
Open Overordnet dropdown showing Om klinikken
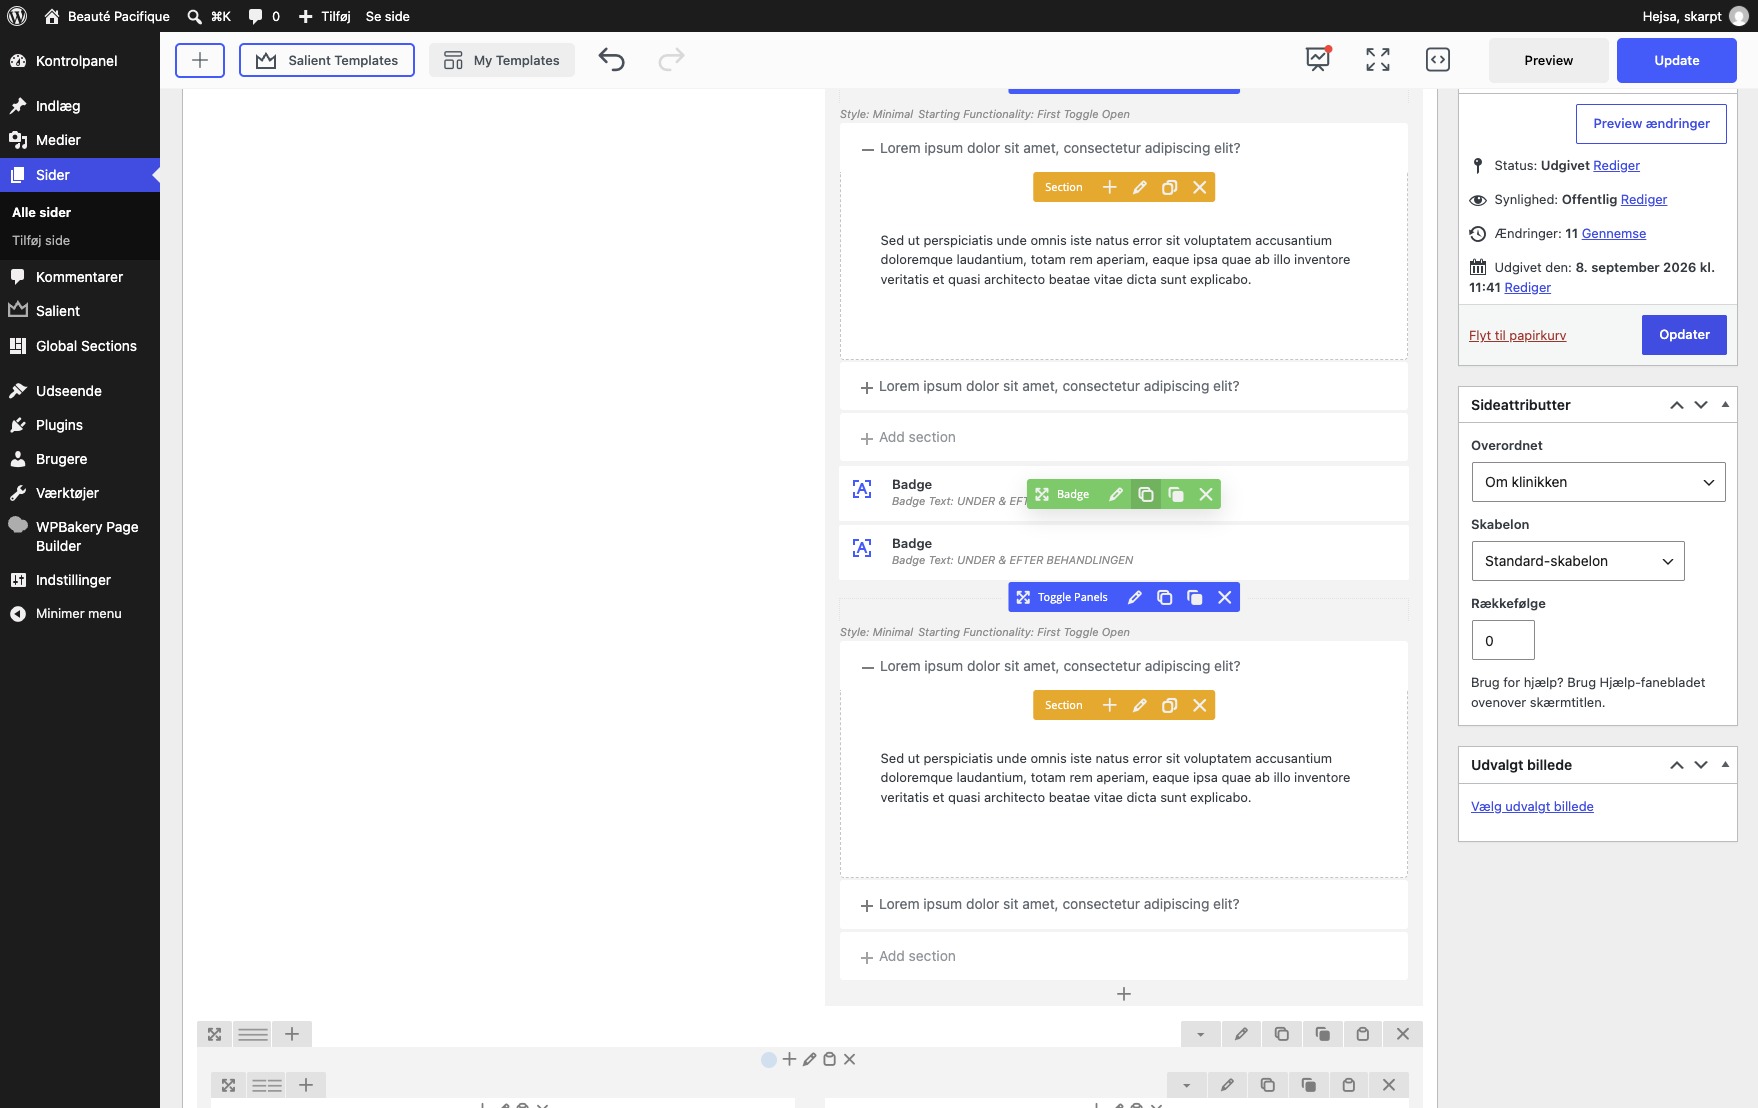click(1598, 482)
